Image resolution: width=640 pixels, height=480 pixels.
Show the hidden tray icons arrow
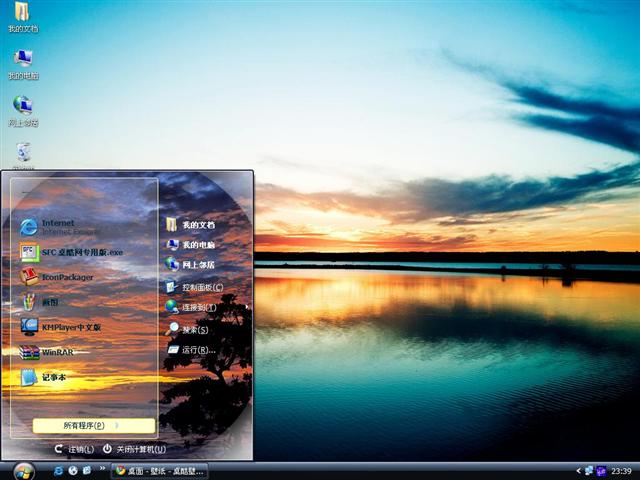[x=578, y=471]
